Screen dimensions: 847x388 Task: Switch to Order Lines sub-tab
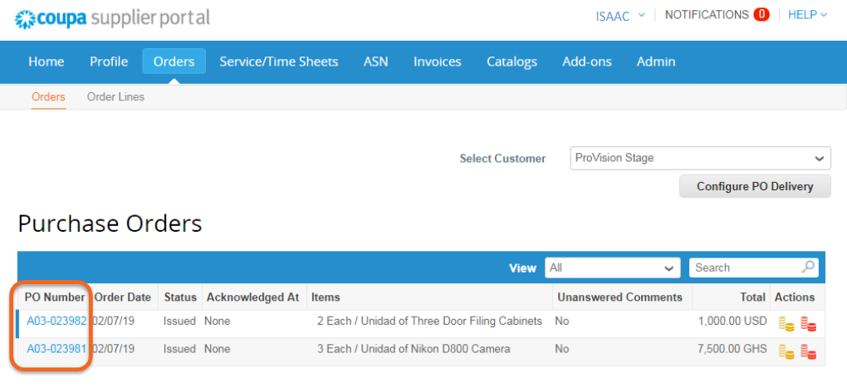coord(116,97)
